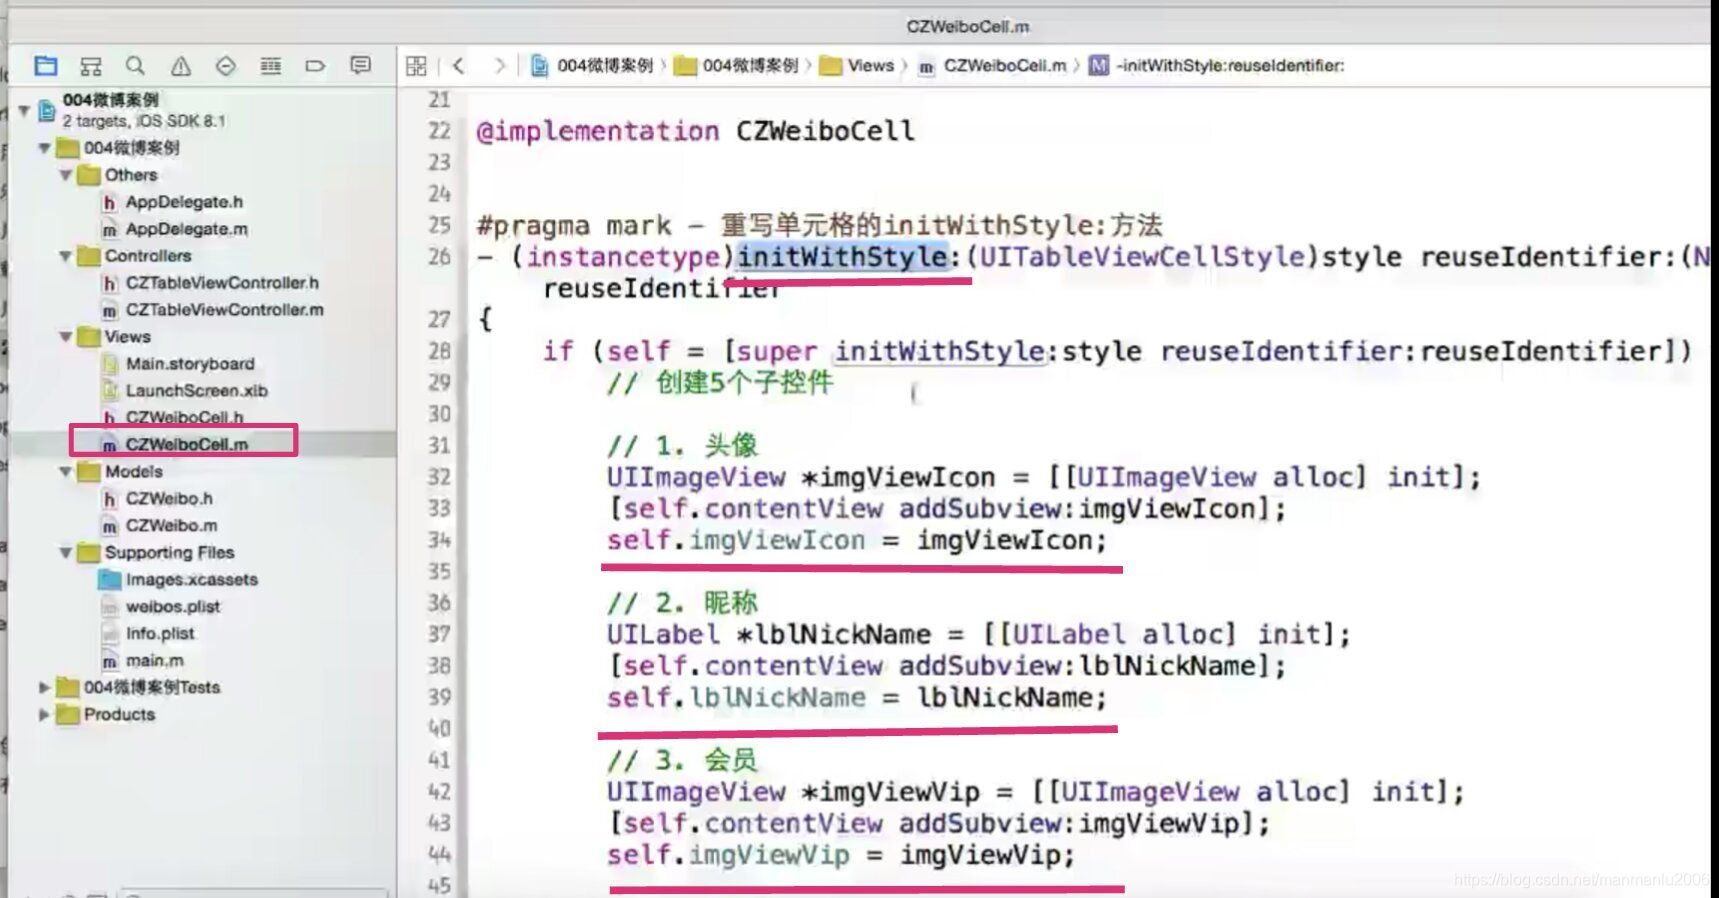Open the Test navigator diamond icon
Screen dimensions: 1719x898
(226, 66)
